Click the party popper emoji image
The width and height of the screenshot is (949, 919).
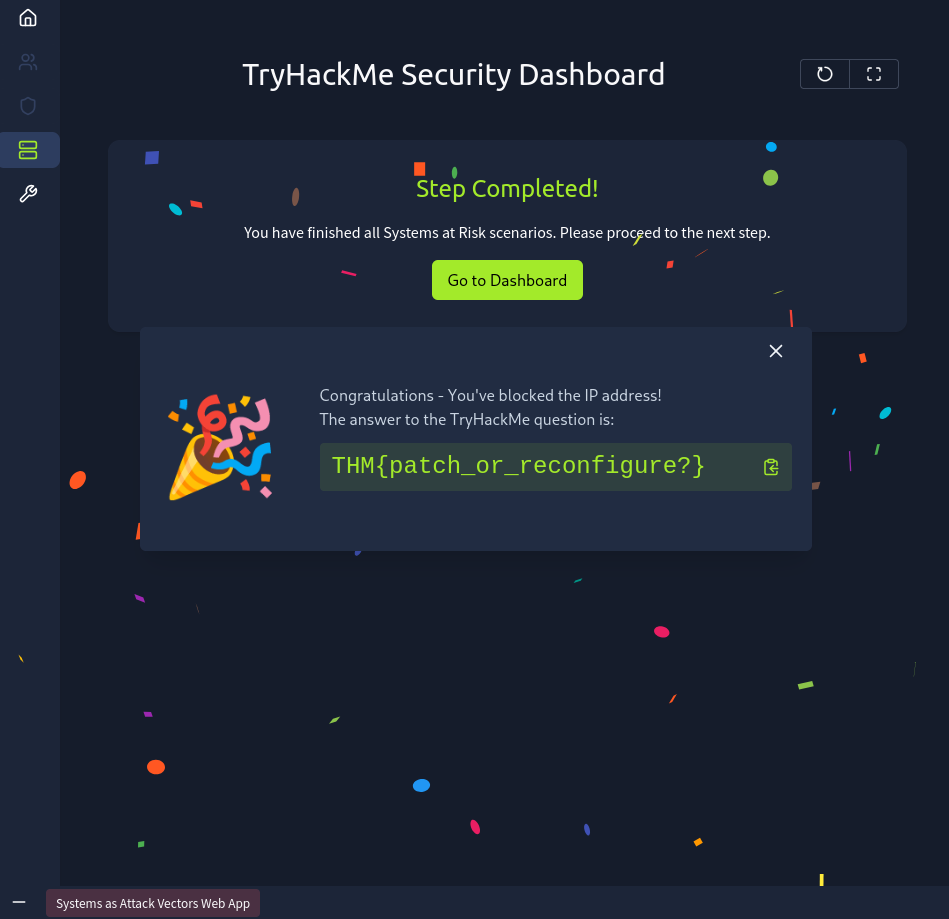coord(220,447)
